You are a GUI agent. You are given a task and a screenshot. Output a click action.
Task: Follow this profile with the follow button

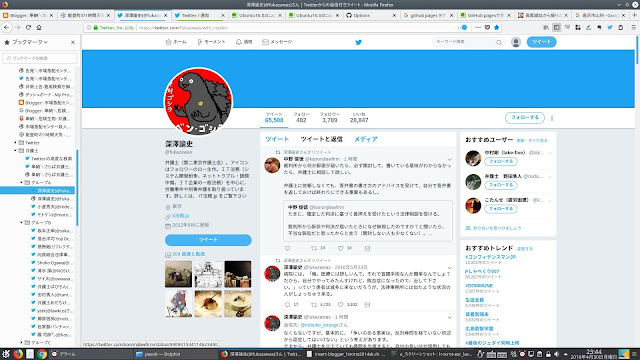click(x=524, y=118)
